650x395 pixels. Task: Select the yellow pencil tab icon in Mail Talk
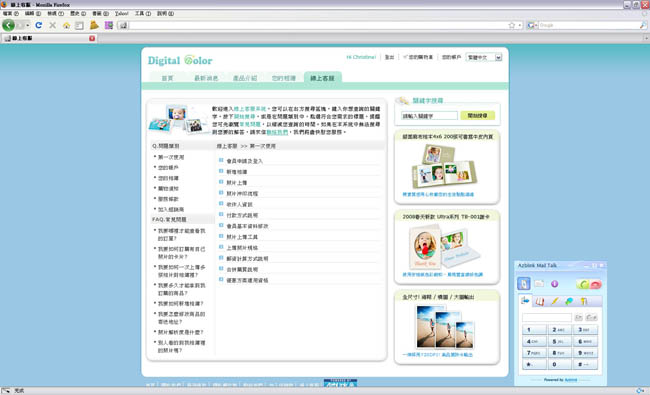tap(554, 301)
